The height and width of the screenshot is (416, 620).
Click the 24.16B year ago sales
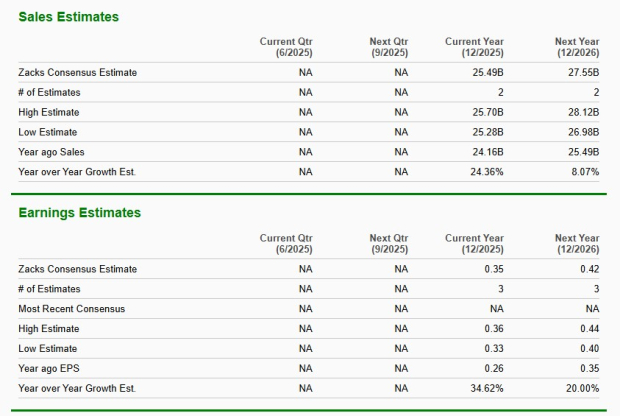point(487,152)
